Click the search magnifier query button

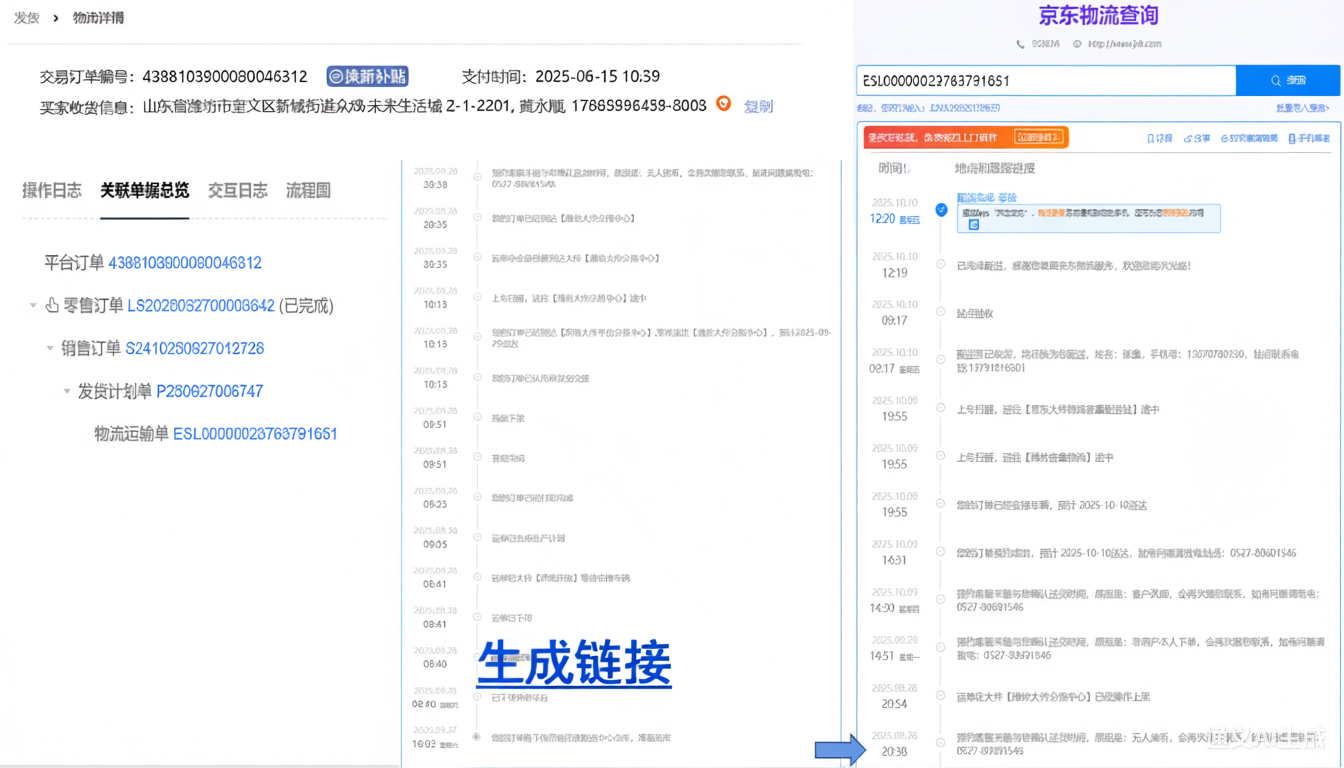[x=1287, y=81]
